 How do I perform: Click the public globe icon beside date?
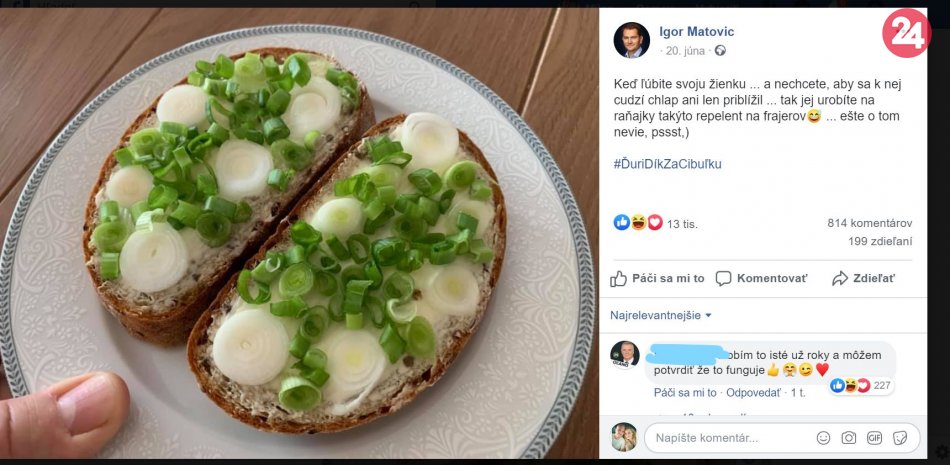click(x=720, y=51)
